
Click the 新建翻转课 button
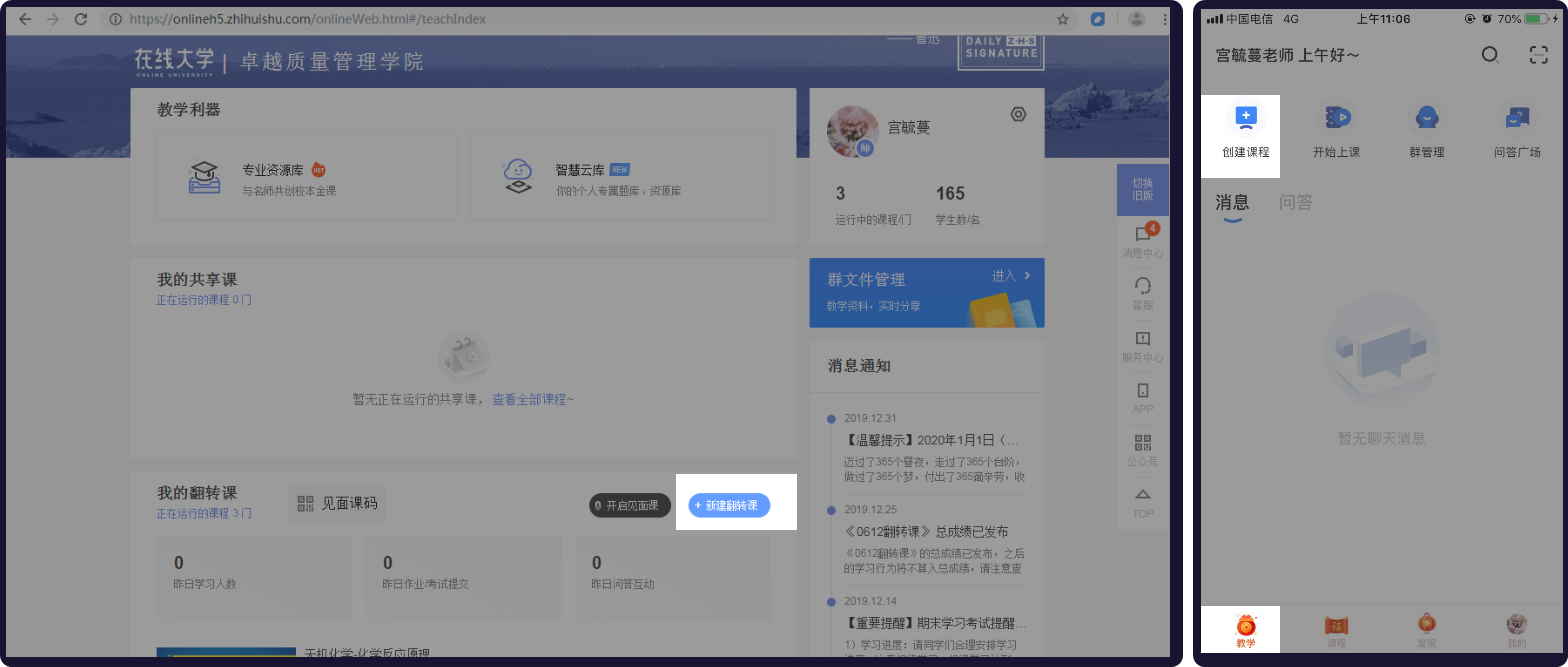coord(729,505)
